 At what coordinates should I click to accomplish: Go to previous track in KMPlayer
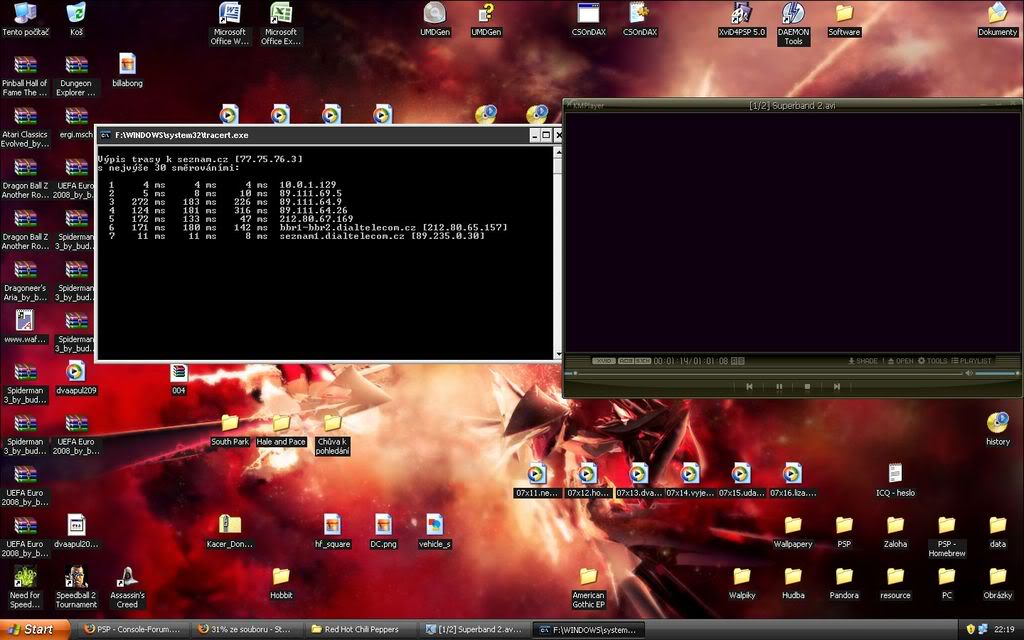[x=749, y=386]
